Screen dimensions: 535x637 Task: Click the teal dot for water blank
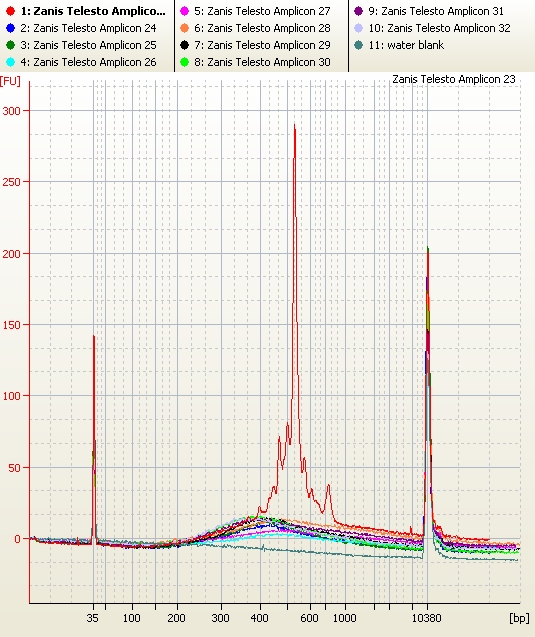point(358,45)
